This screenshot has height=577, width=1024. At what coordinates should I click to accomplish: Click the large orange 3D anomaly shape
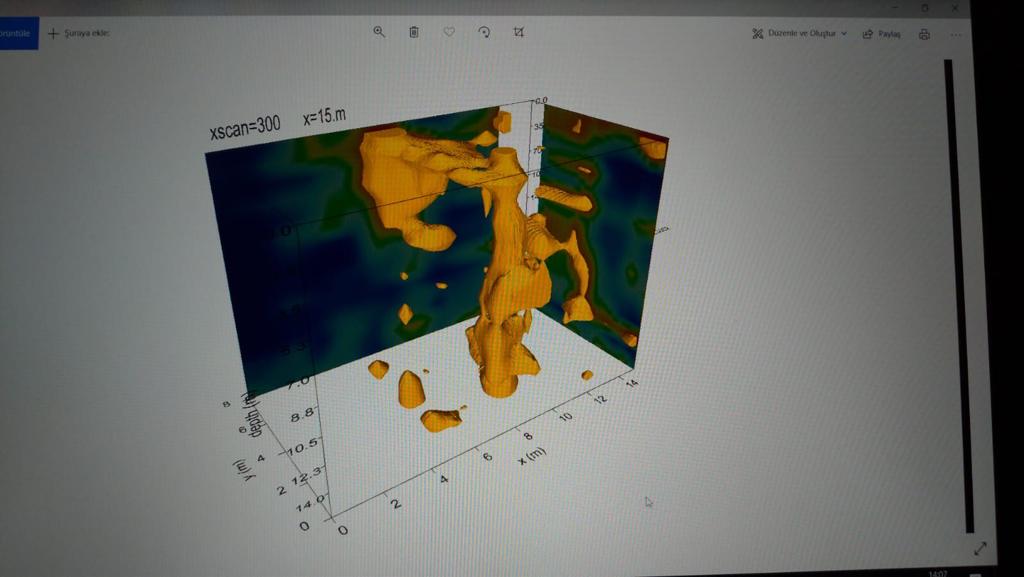[x=510, y=280]
